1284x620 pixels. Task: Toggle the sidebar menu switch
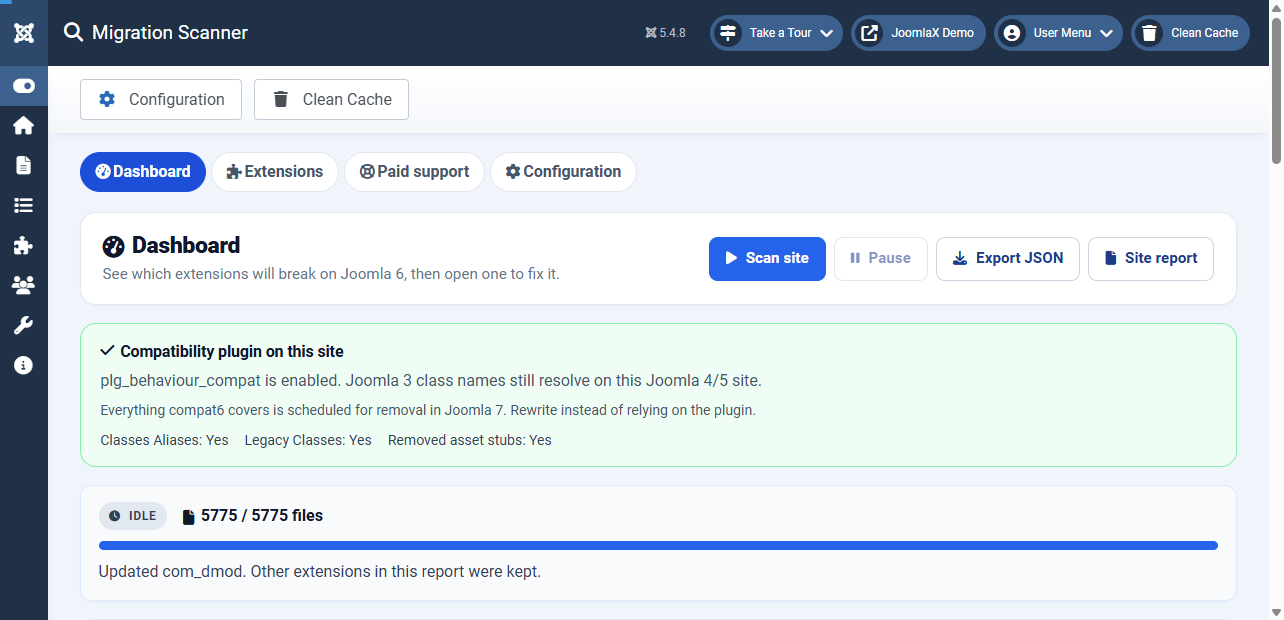click(x=24, y=86)
